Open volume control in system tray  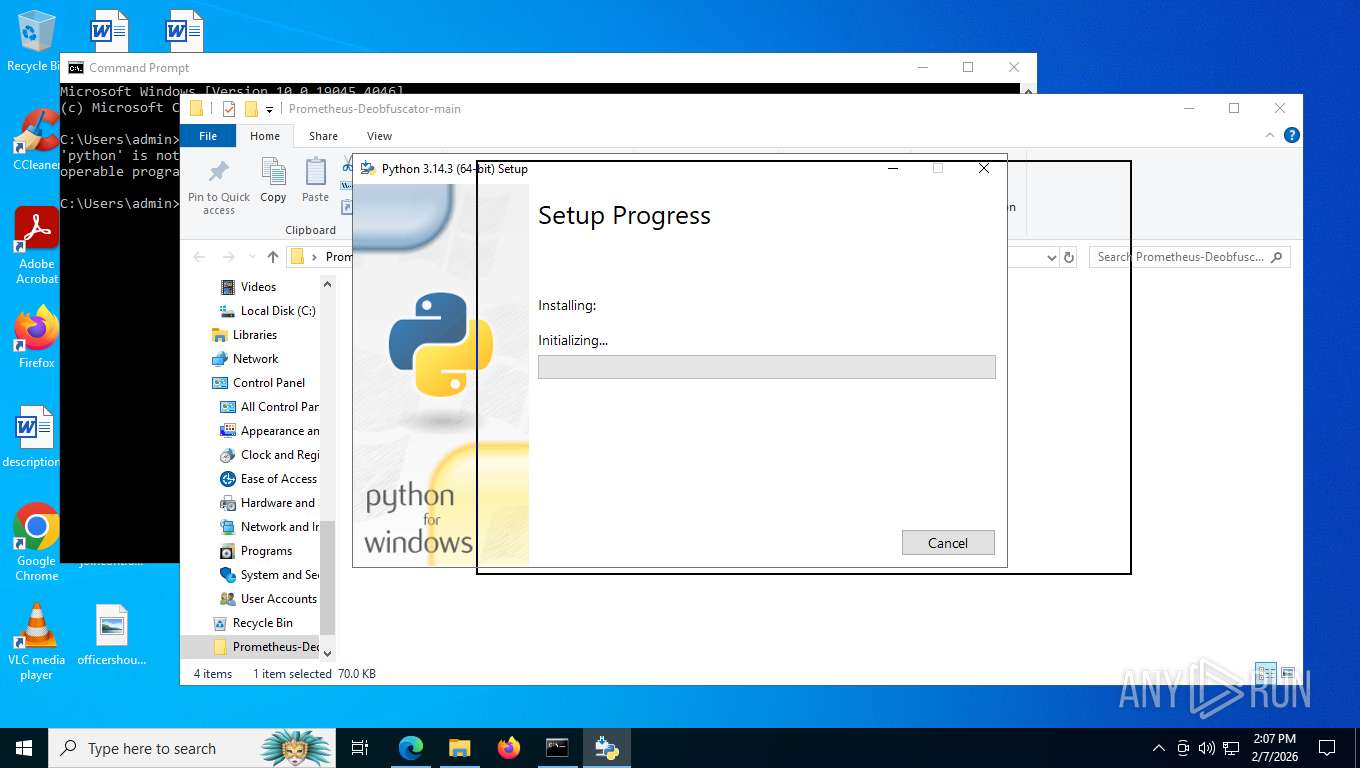point(1206,748)
